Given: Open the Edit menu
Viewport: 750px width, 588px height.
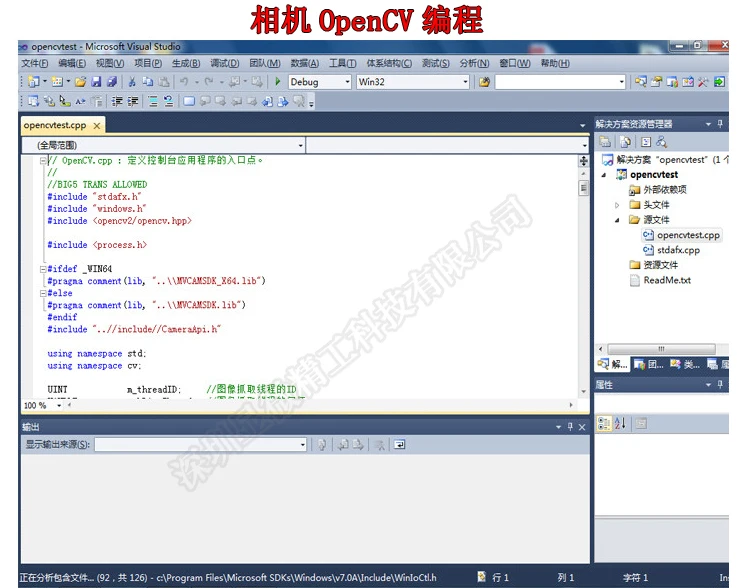Looking at the screenshot, I should pyautogui.click(x=72, y=63).
